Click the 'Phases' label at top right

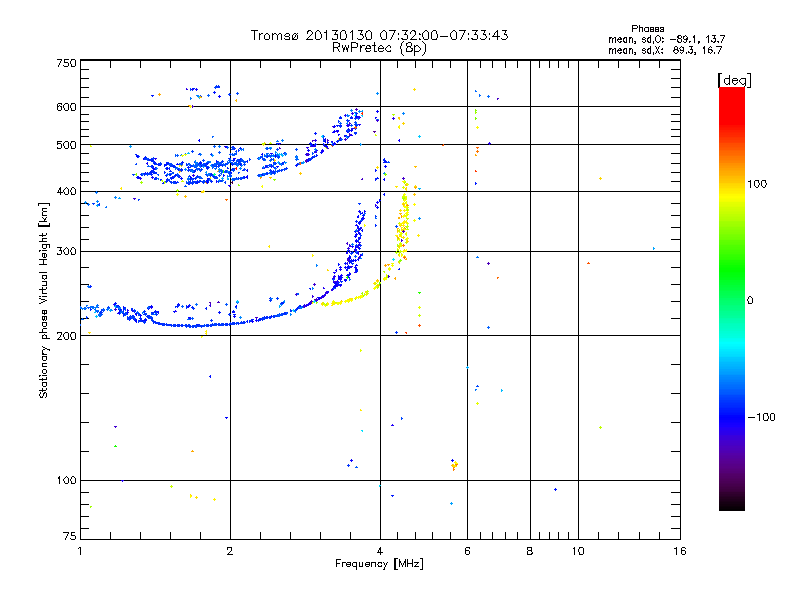click(x=647, y=29)
